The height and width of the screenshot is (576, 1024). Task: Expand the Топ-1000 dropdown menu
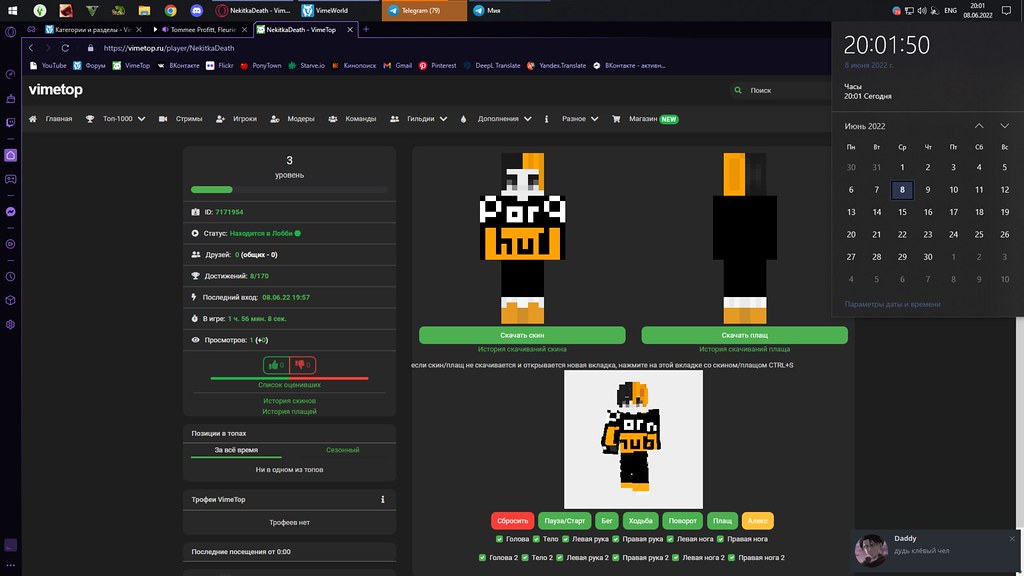pos(116,119)
